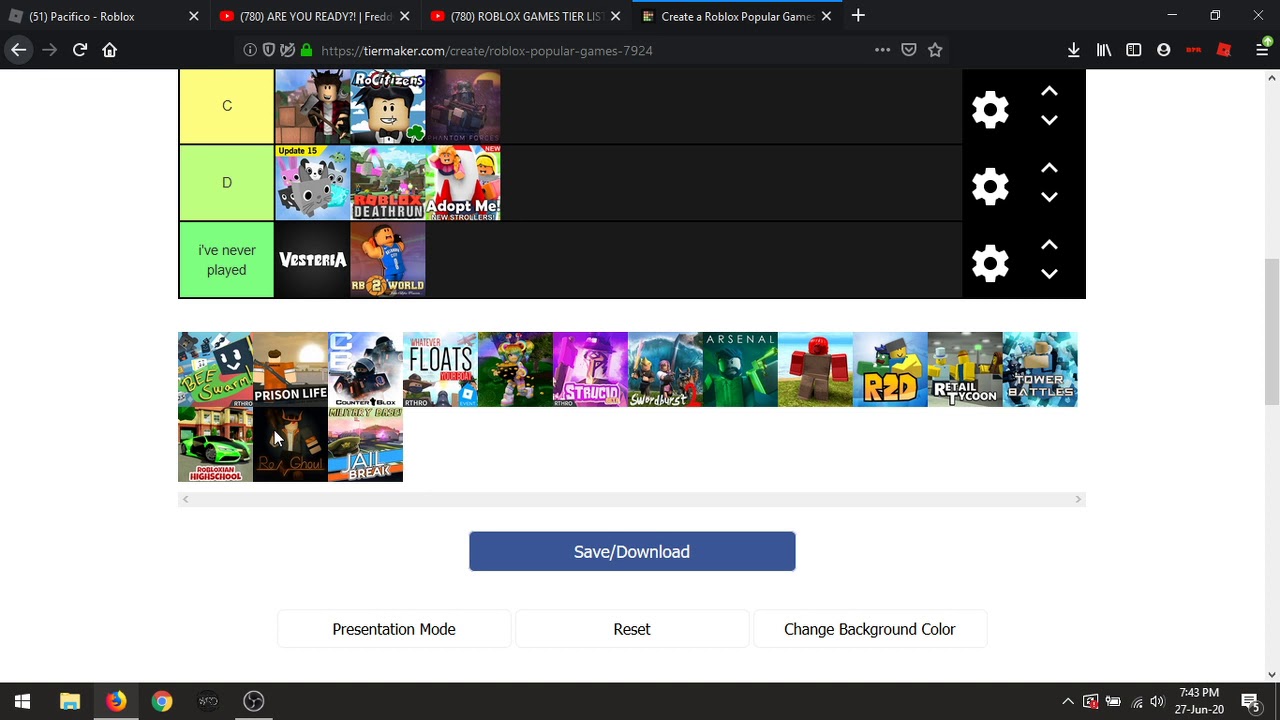
Task: Select the Counter Blox game thumbnail
Action: click(x=365, y=369)
